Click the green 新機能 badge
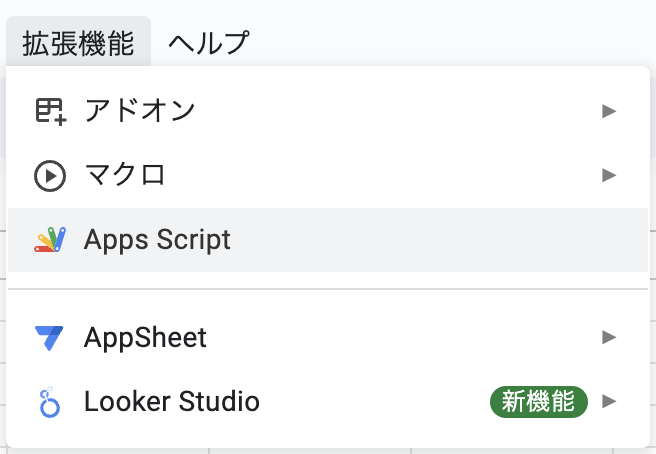 (x=539, y=402)
